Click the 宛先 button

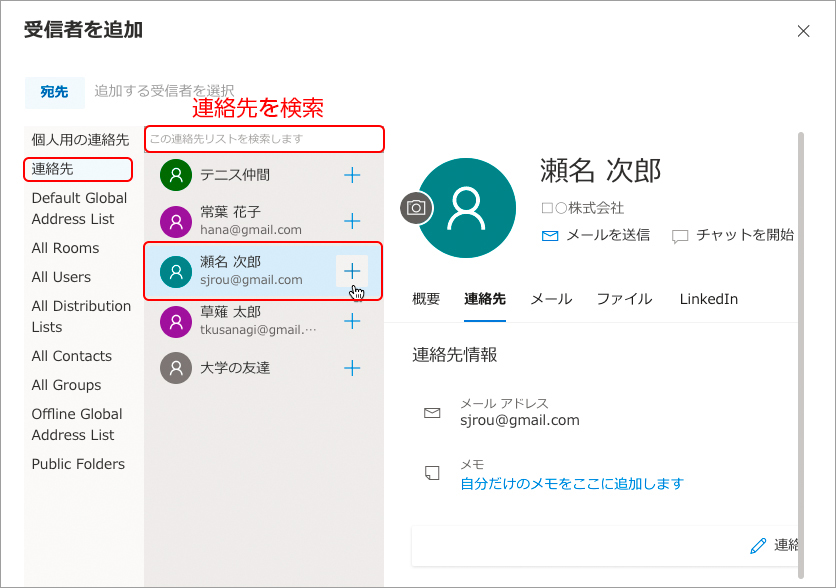54,92
